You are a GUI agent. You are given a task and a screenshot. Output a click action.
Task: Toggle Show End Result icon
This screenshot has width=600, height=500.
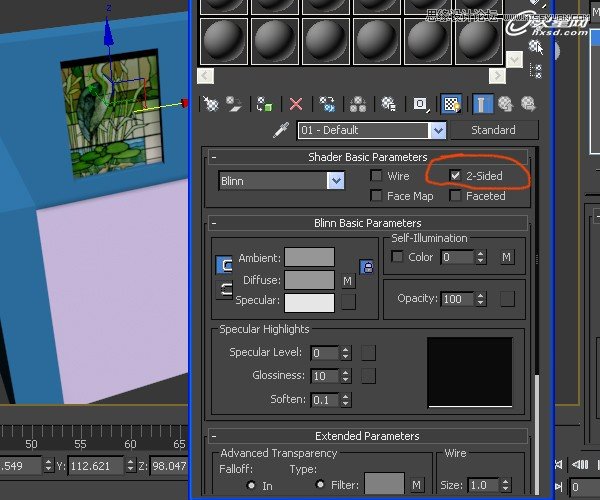point(482,104)
